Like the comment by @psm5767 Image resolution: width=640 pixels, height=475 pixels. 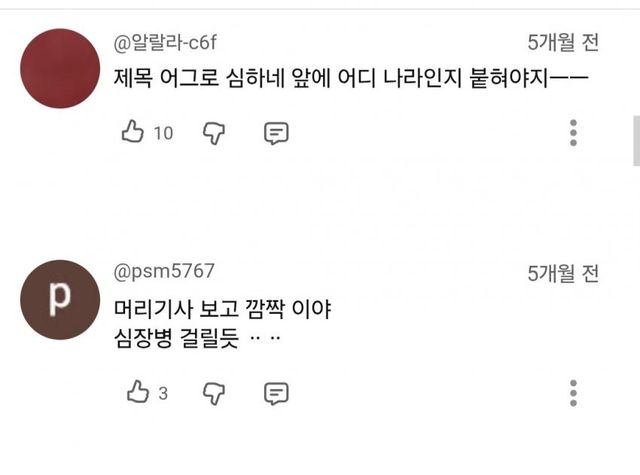tap(136, 392)
